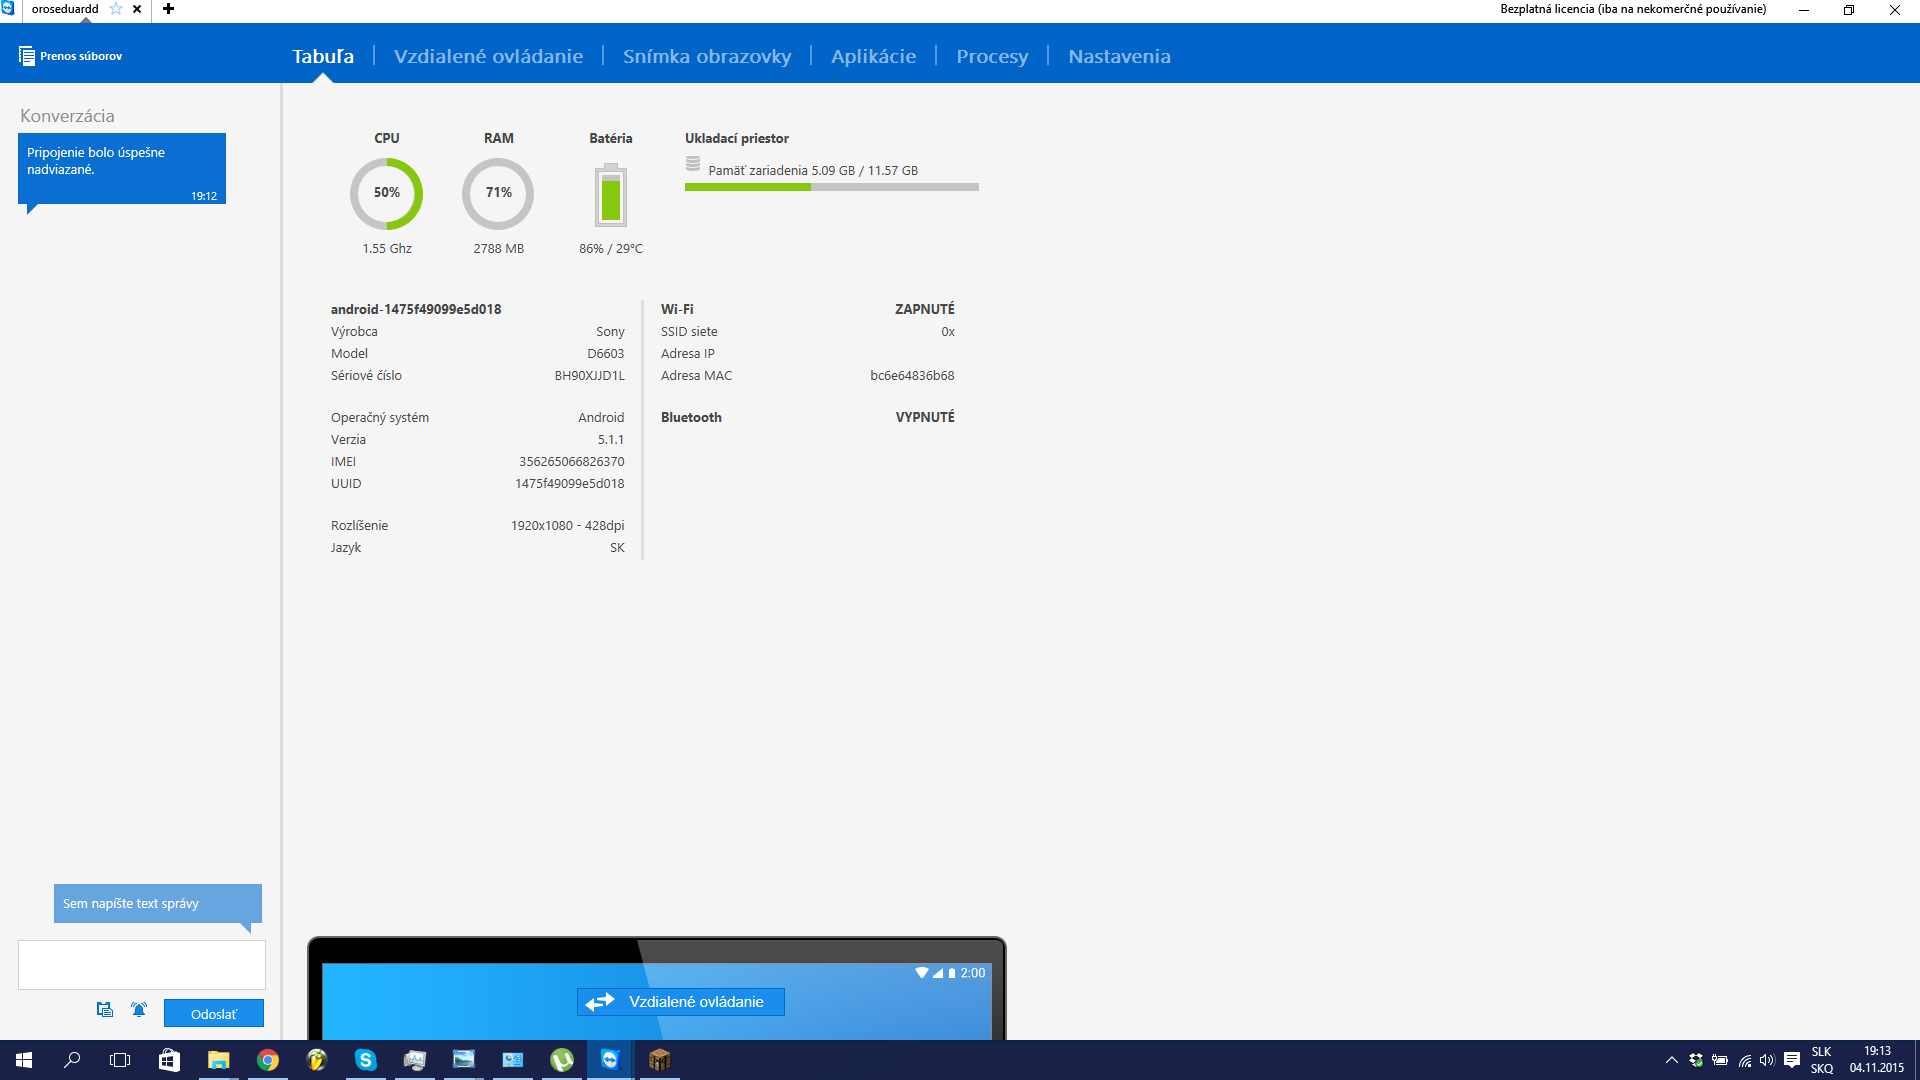Image resolution: width=1920 pixels, height=1080 pixels.
Task: Show hidden system tray icons
Action: [x=1671, y=1060]
